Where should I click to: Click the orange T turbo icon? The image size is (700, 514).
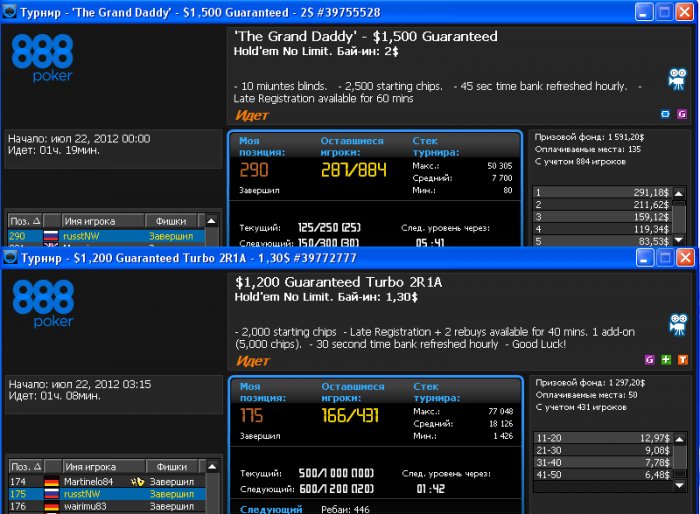pyautogui.click(x=683, y=359)
